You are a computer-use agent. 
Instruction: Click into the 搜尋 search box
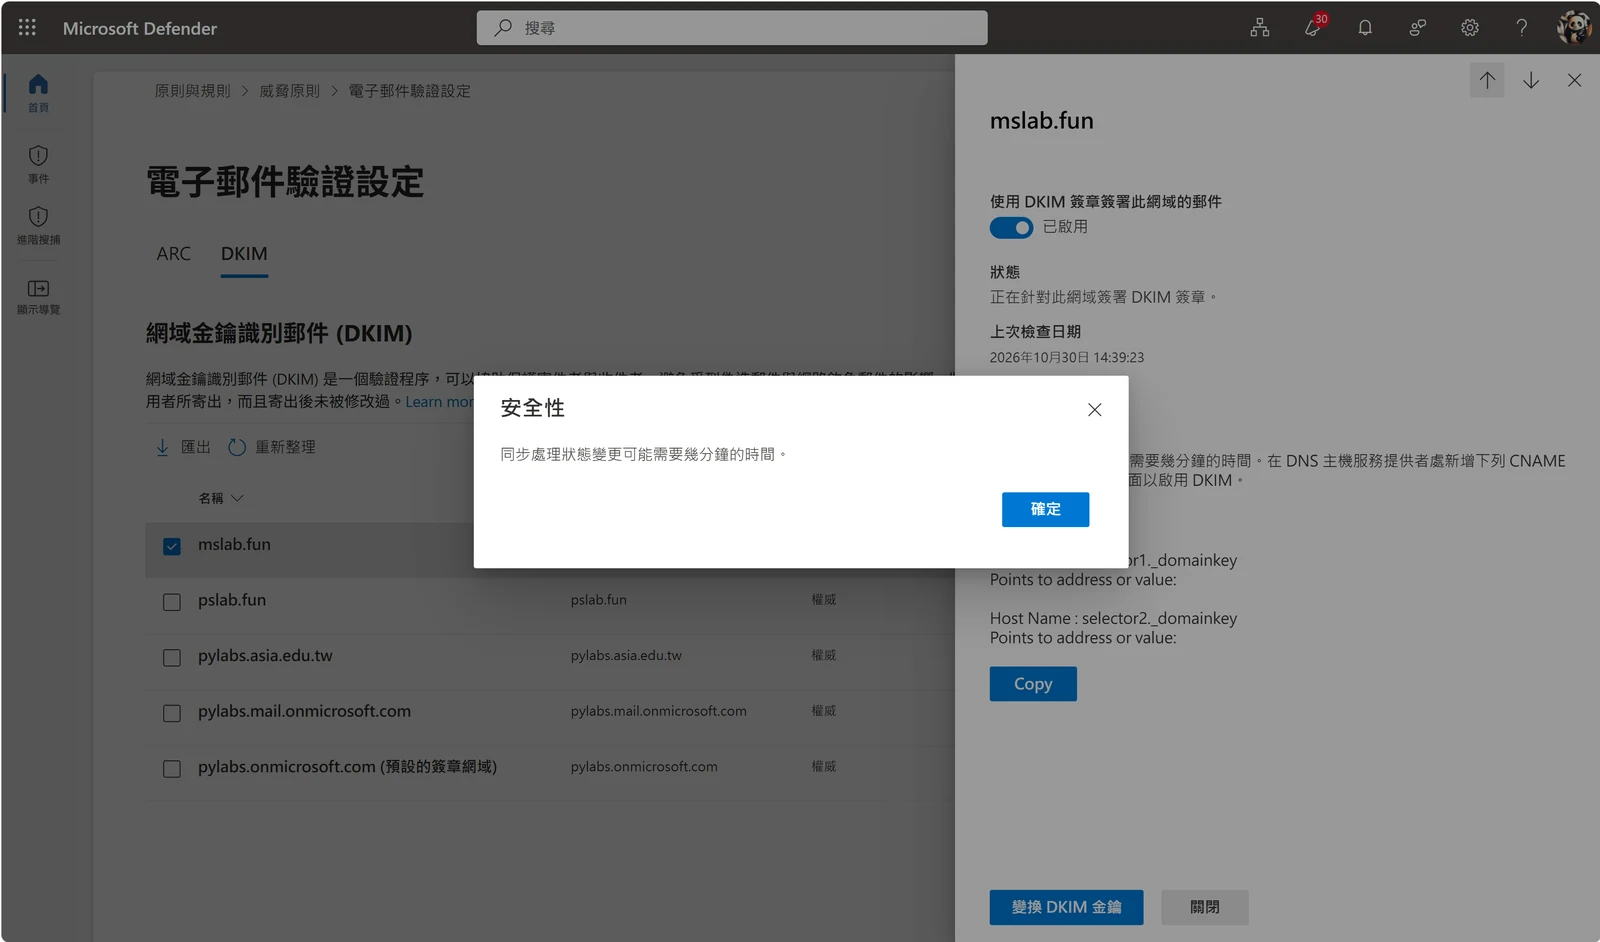pyautogui.click(x=732, y=28)
